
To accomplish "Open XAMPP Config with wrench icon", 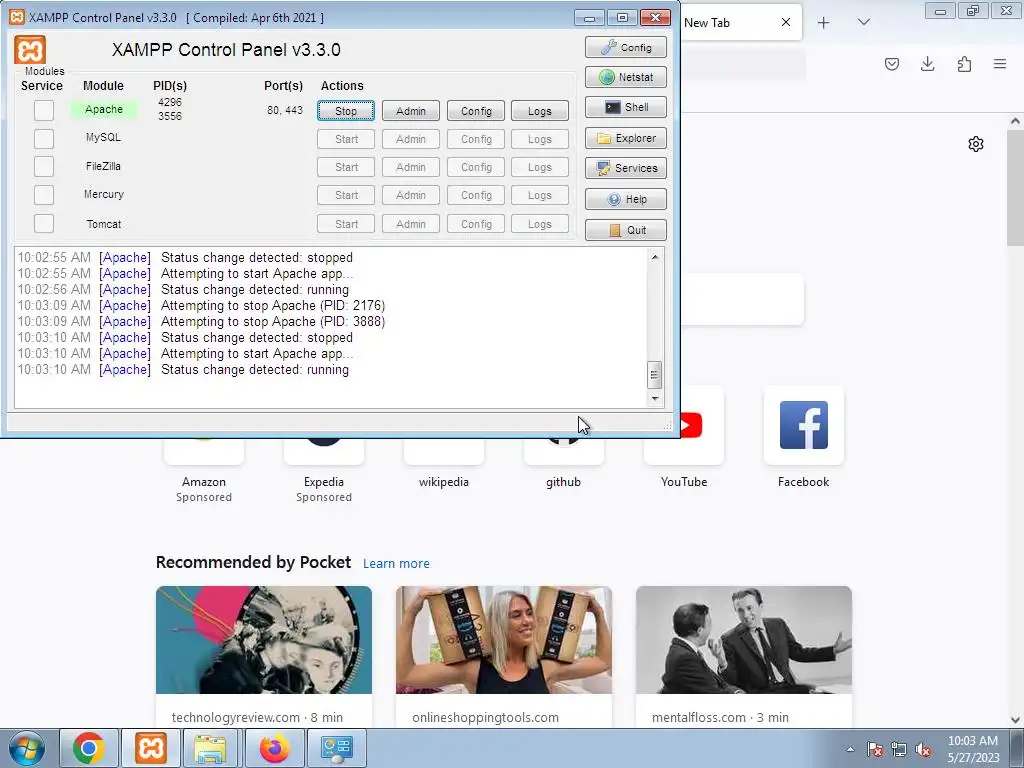I will pyautogui.click(x=626, y=47).
